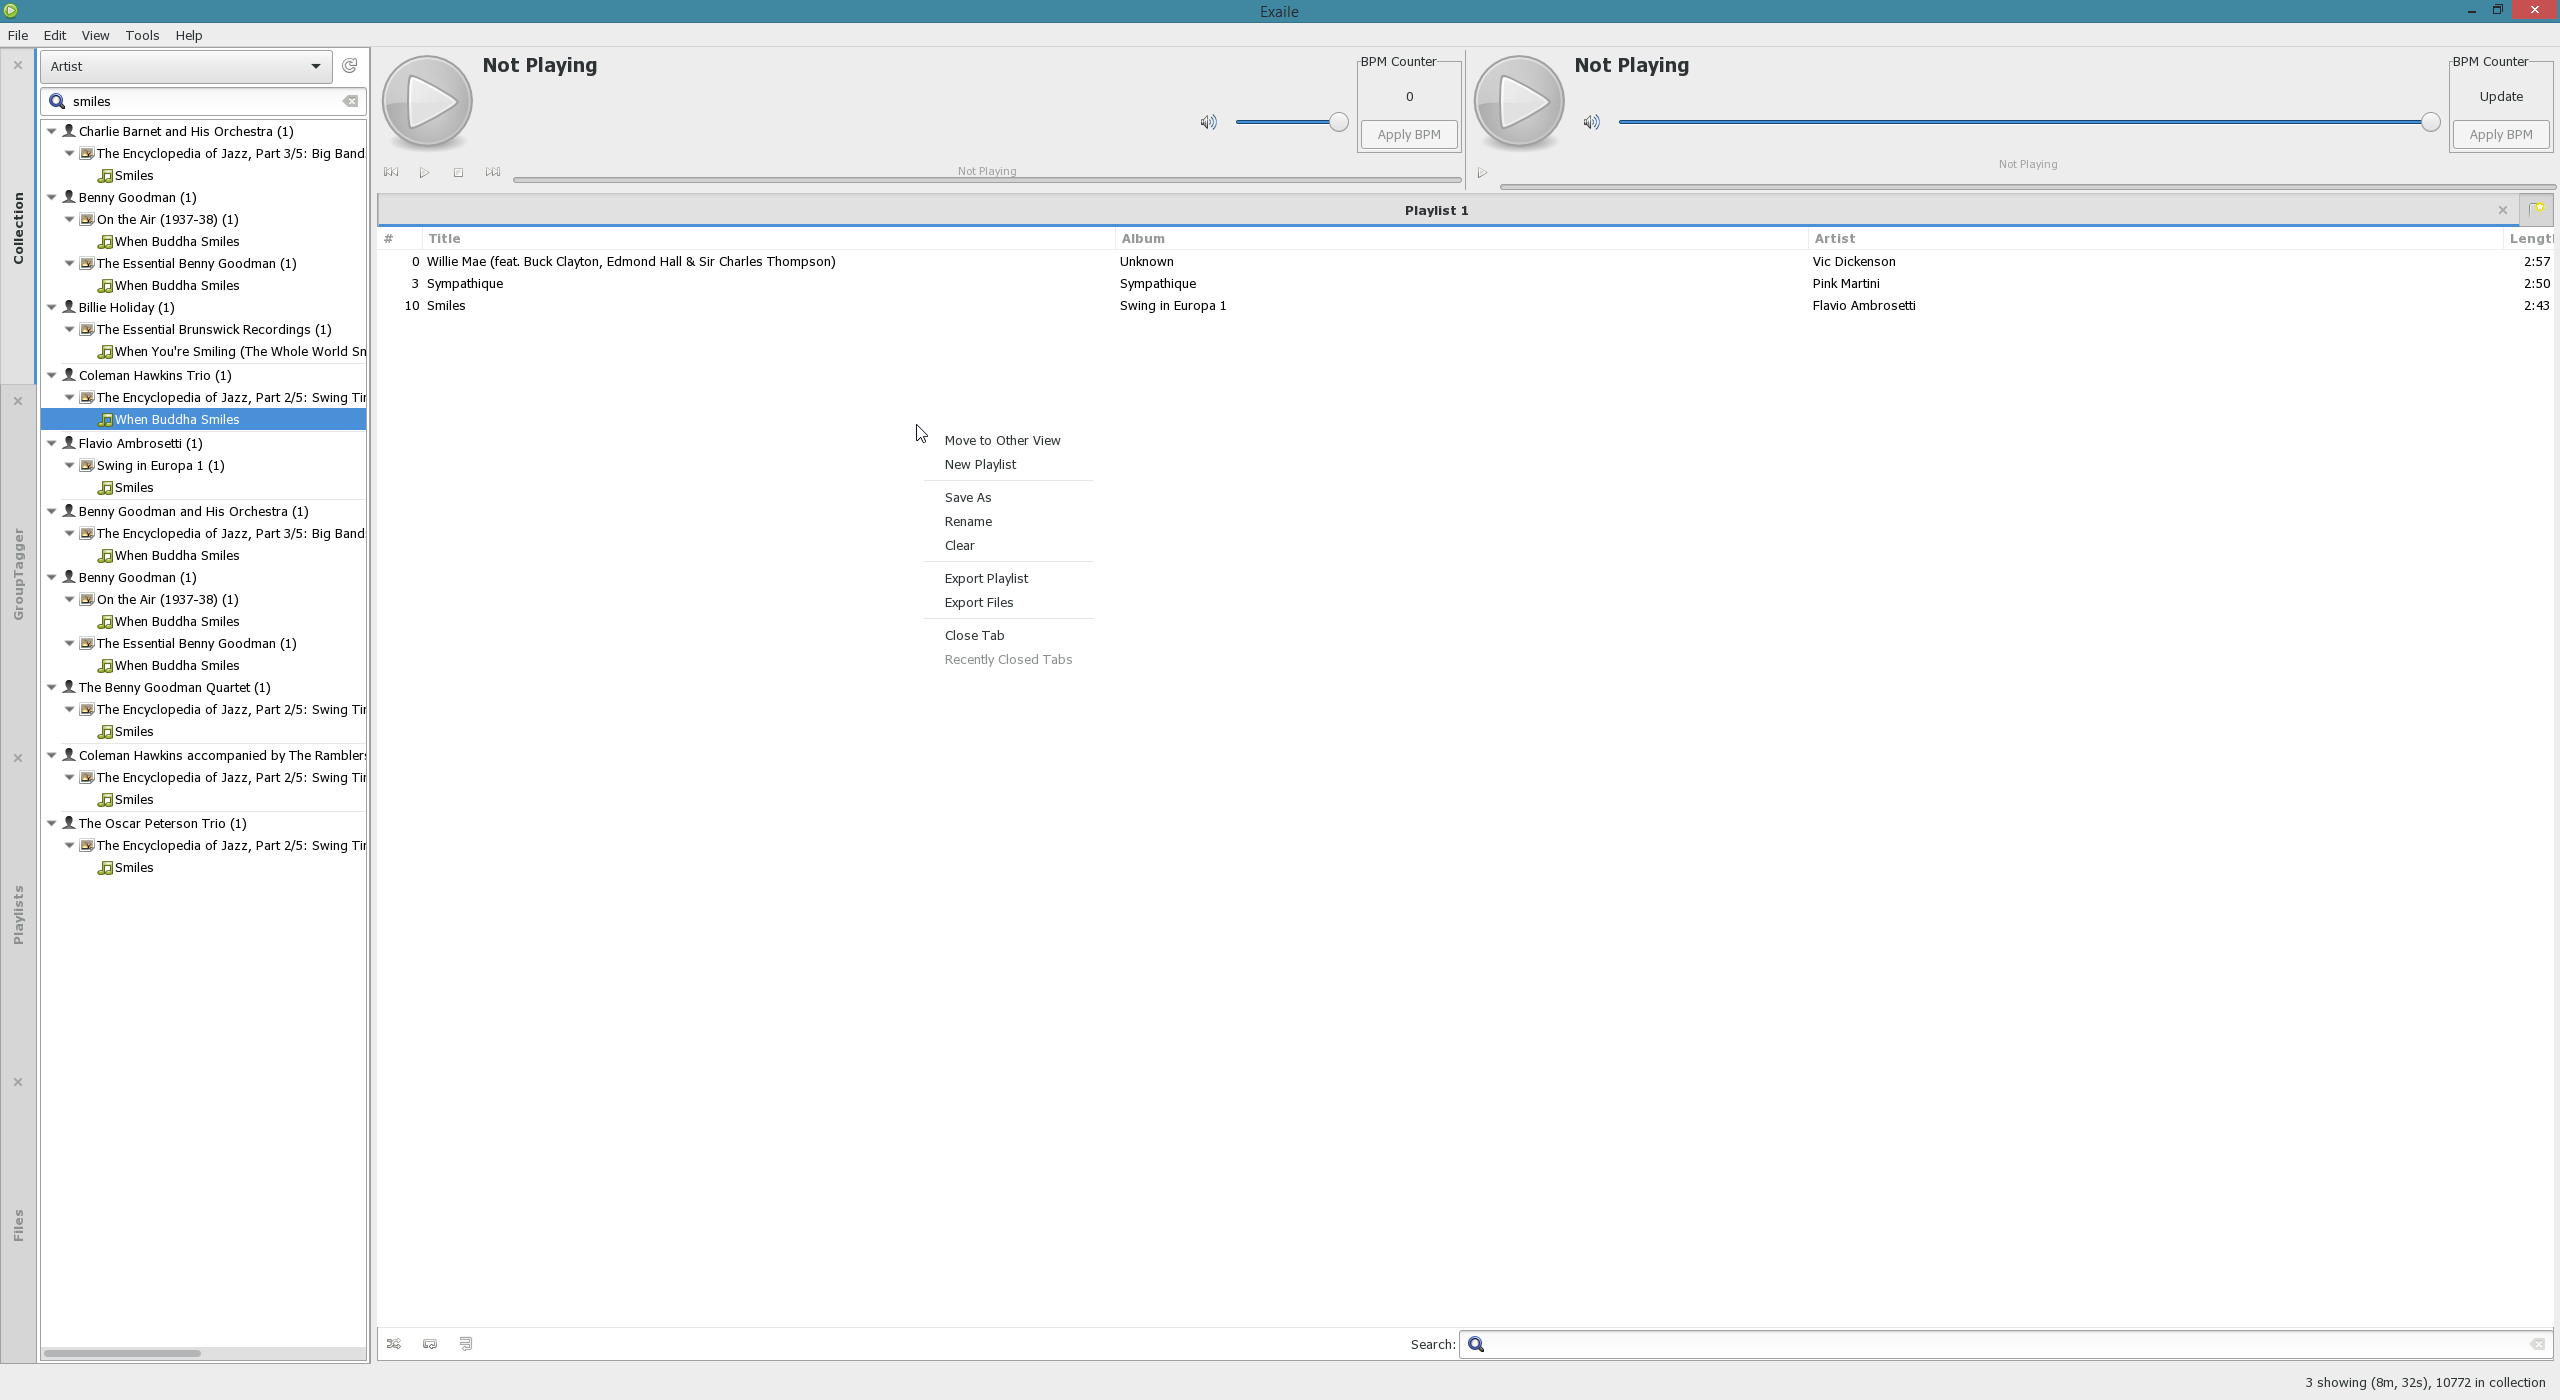
Task: Clear the playlist search field icon
Action: pyautogui.click(x=2537, y=1344)
